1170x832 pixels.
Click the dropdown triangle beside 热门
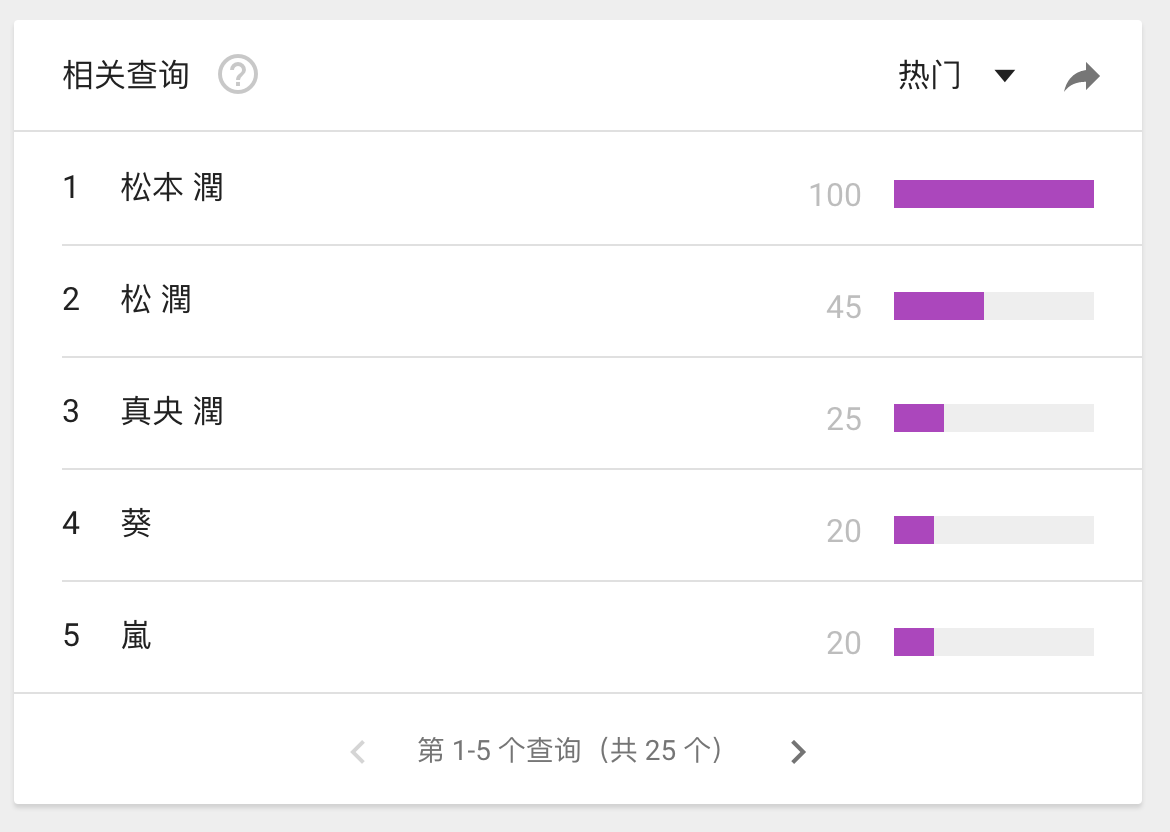1005,76
